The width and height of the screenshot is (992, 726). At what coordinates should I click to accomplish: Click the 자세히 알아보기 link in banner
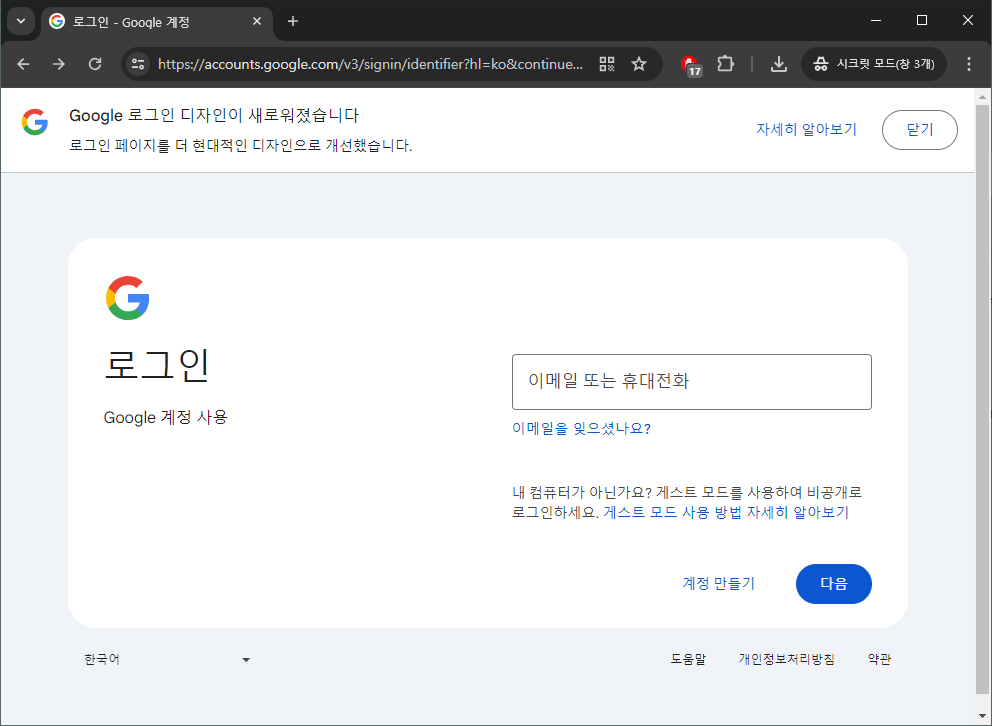point(806,130)
